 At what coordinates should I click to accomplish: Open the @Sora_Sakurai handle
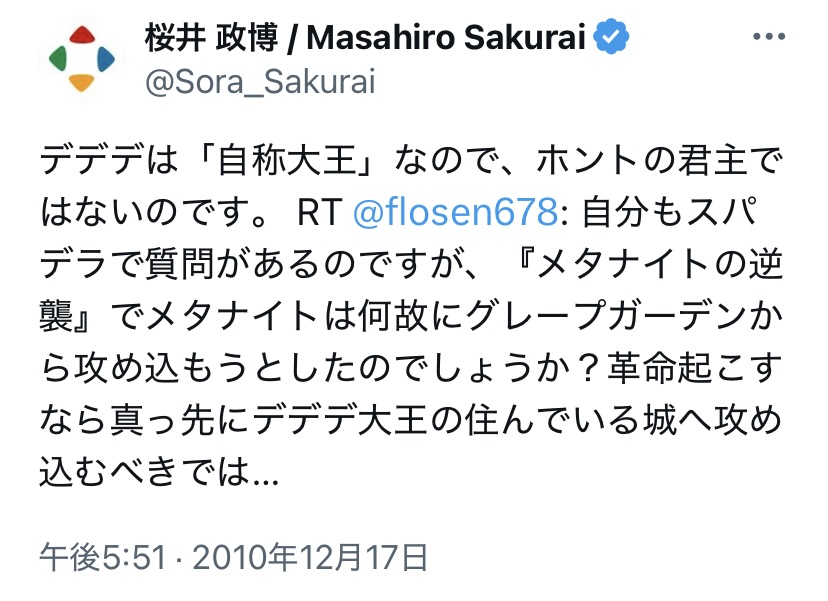tap(260, 82)
